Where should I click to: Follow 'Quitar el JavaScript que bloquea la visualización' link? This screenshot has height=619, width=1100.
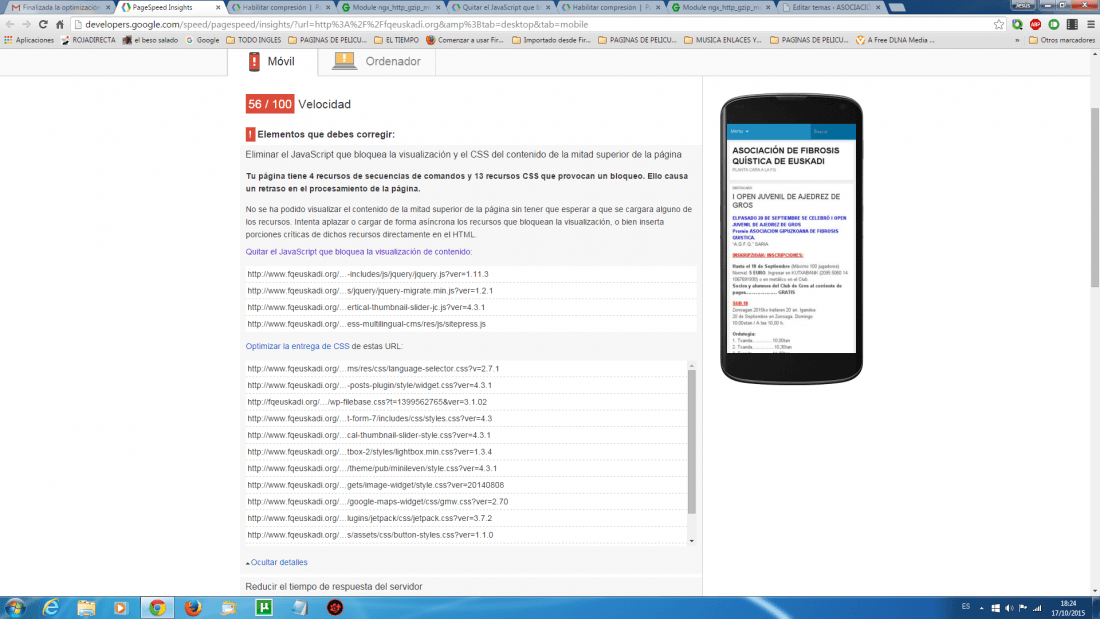358,252
